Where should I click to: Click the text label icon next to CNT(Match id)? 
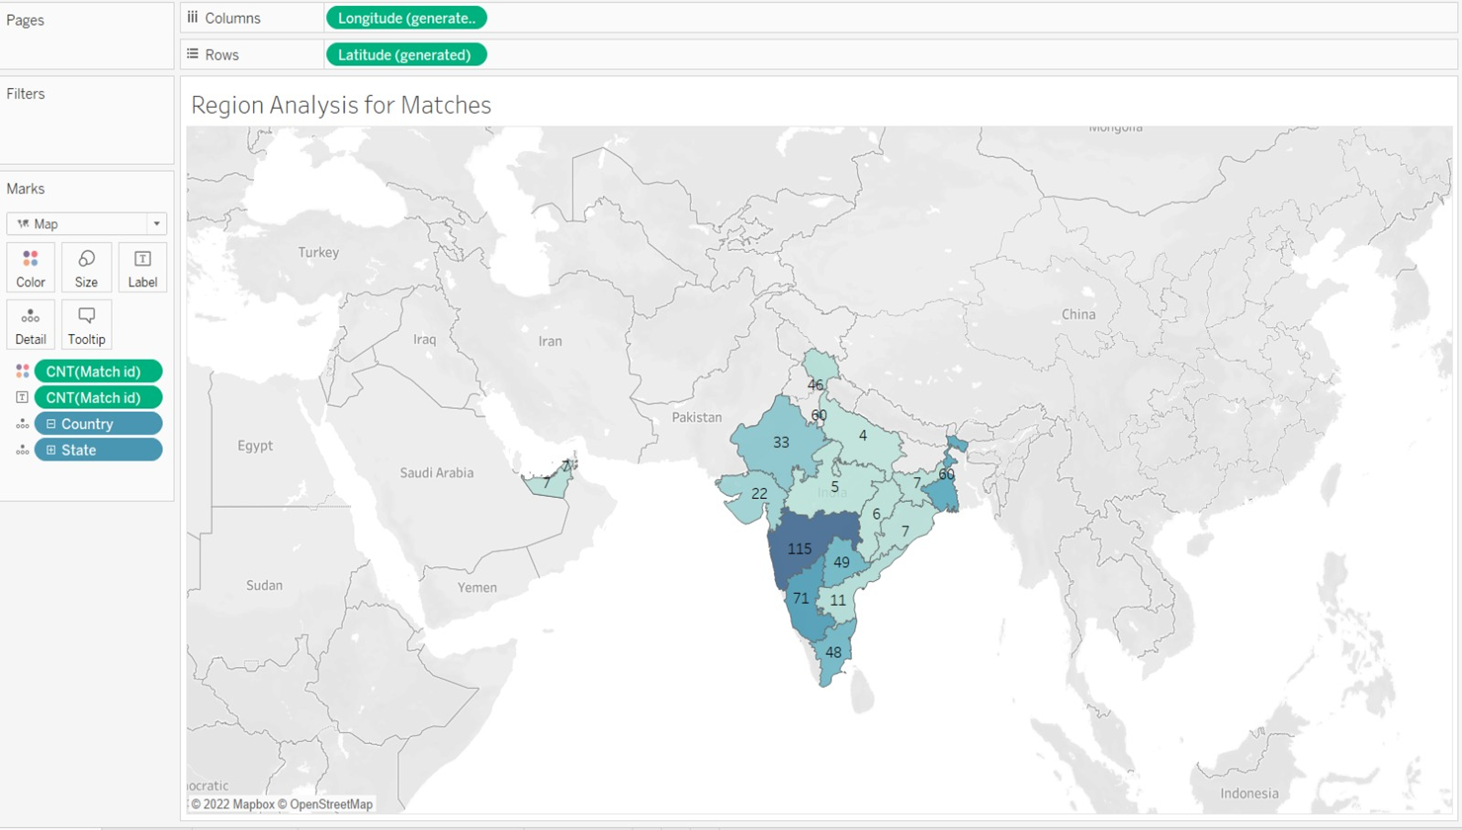[x=20, y=397]
